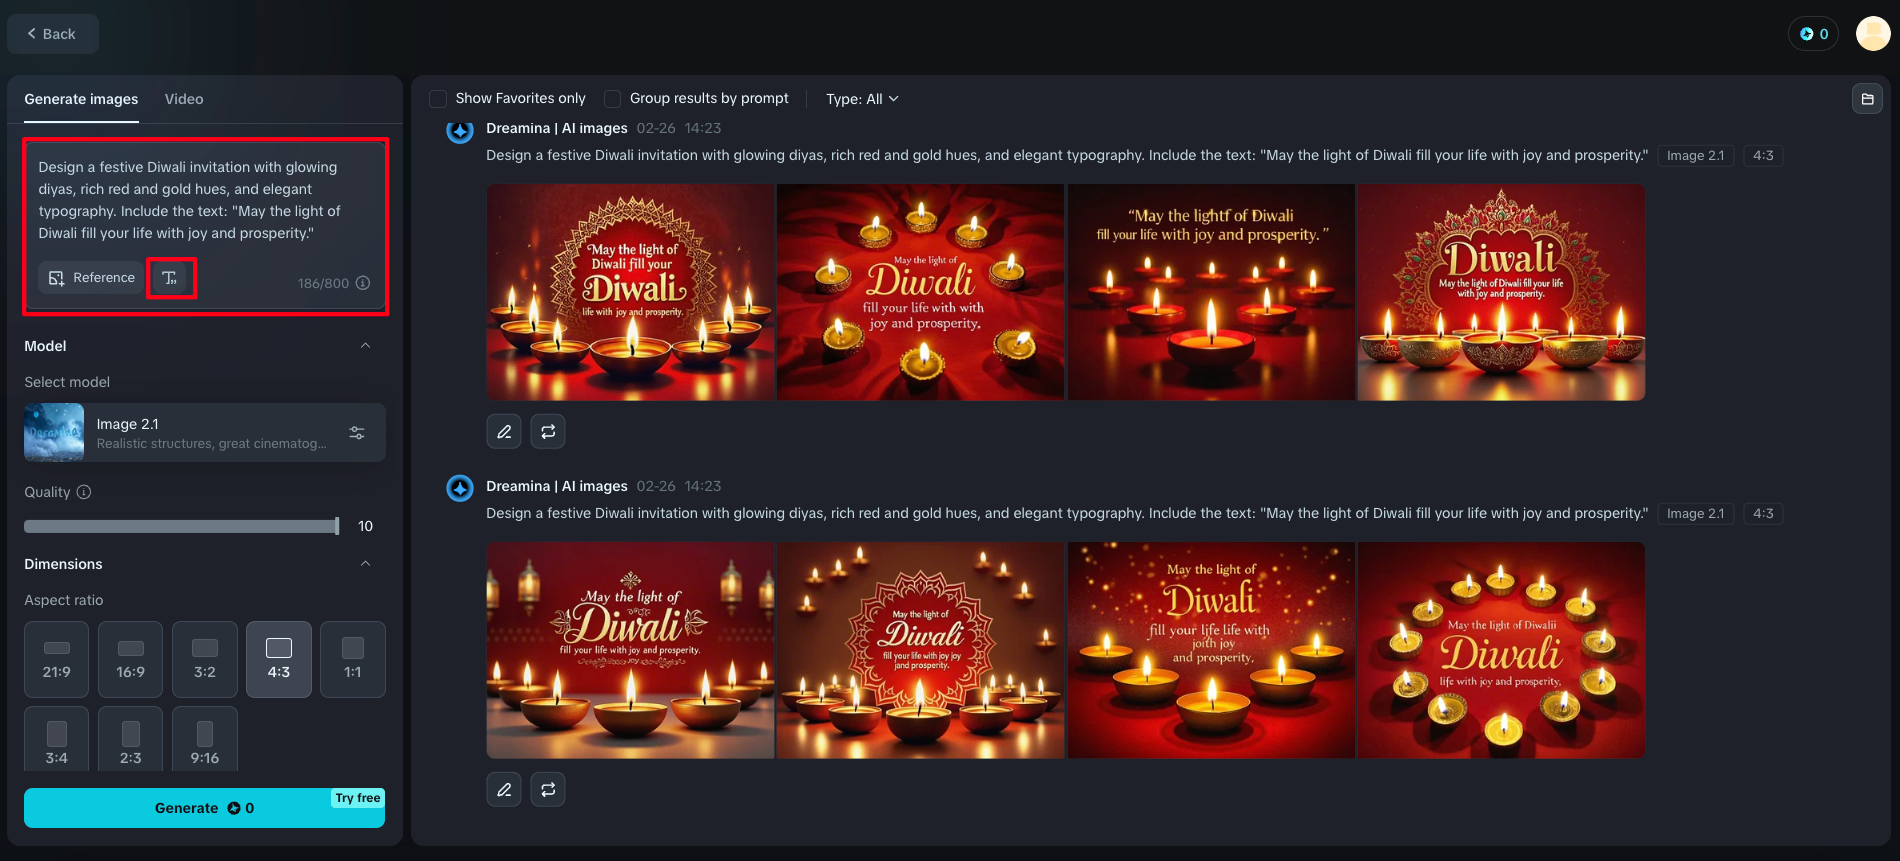Click regenerate icon under first results
This screenshot has height=861, width=1900.
[548, 432]
